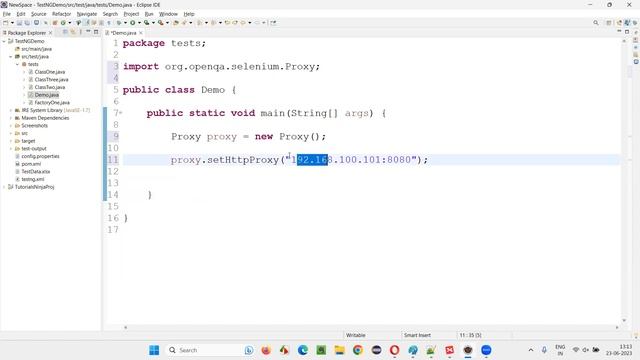Image resolution: width=640 pixels, height=360 pixels.
Task: Collapse the src/test/java folder
Action: 11,57
